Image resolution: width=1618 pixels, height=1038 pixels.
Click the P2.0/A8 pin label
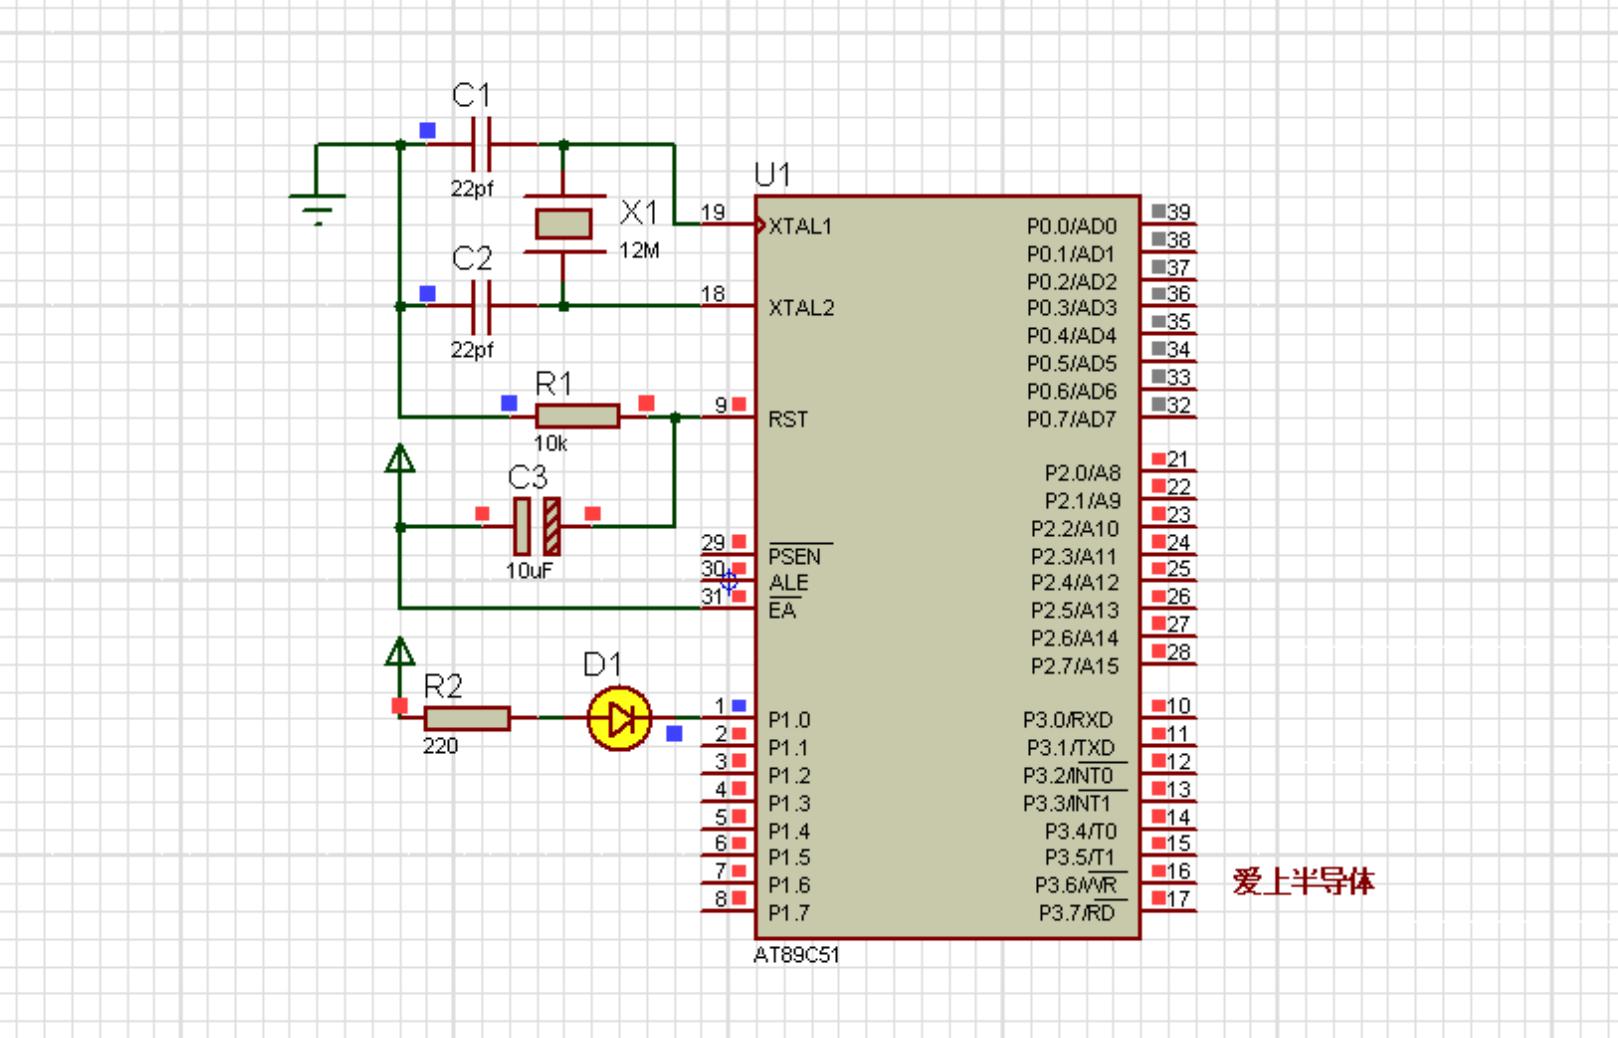[x=1083, y=473]
